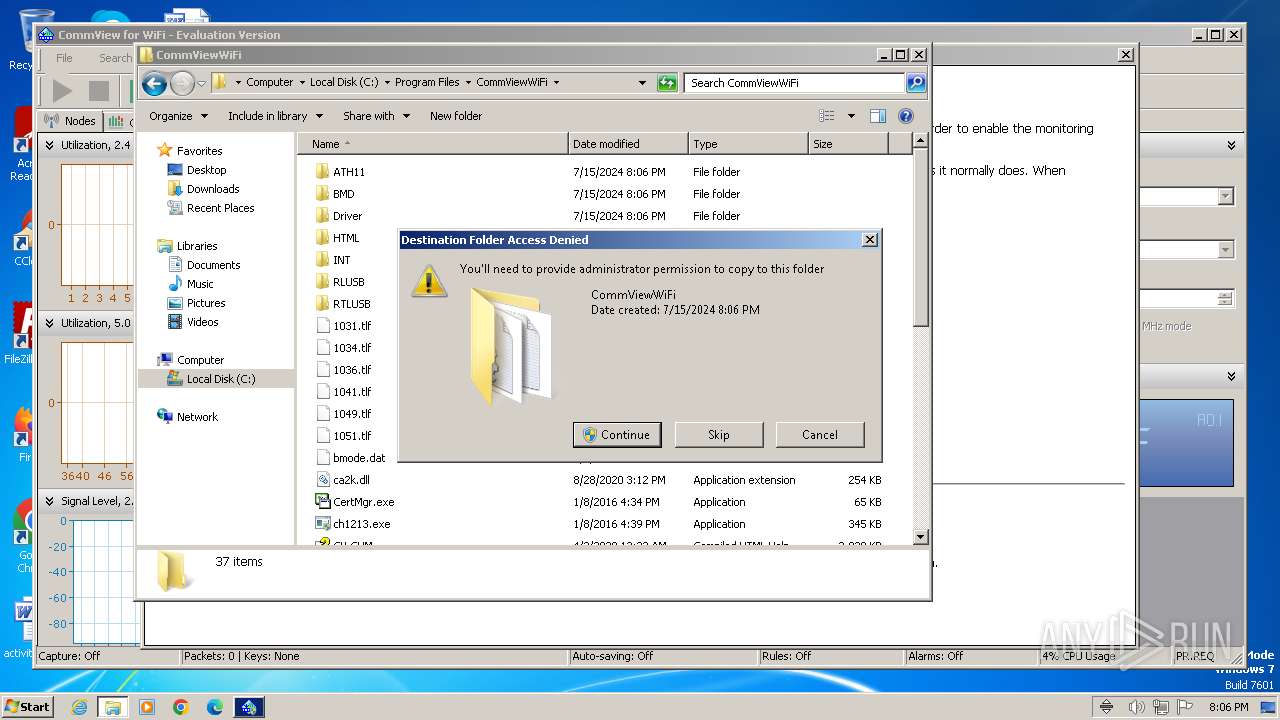The height and width of the screenshot is (720, 1280).
Task: Switch to CommView taskbar button
Action: click(x=249, y=707)
